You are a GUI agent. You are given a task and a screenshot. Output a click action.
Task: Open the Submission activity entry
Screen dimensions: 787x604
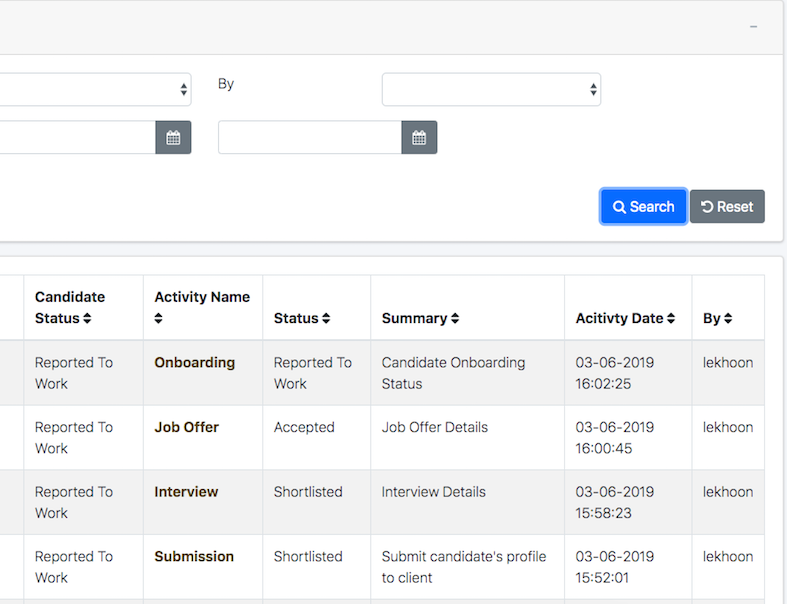point(194,557)
